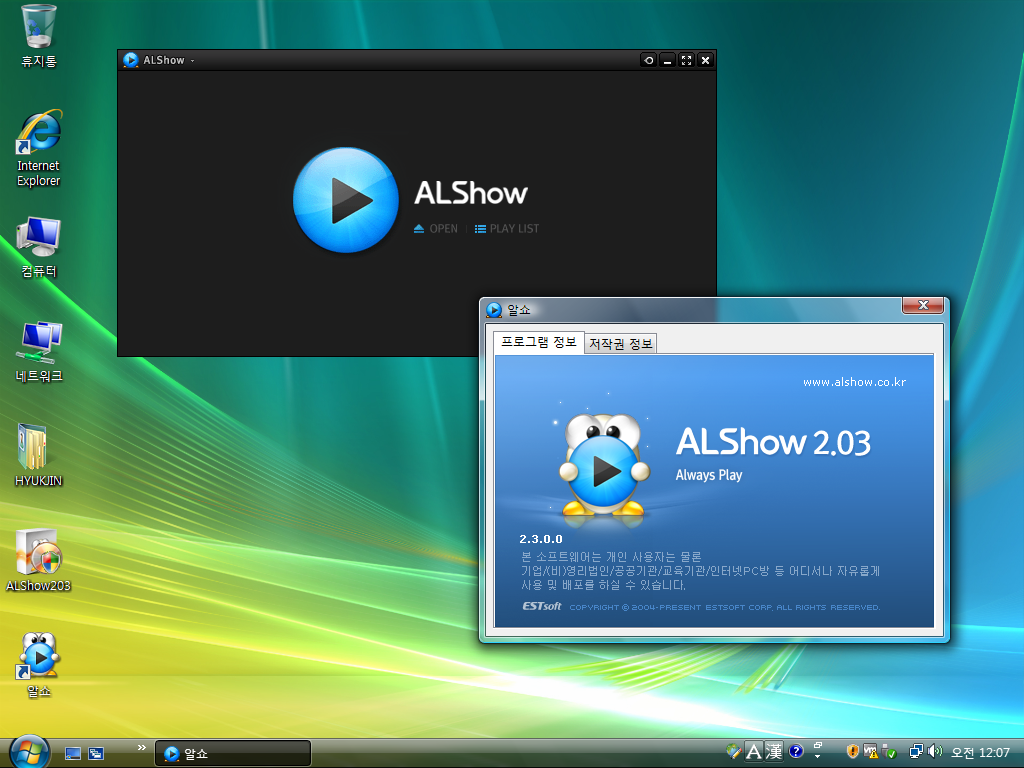Toggle the 漢 Hanja conversion button

774,752
